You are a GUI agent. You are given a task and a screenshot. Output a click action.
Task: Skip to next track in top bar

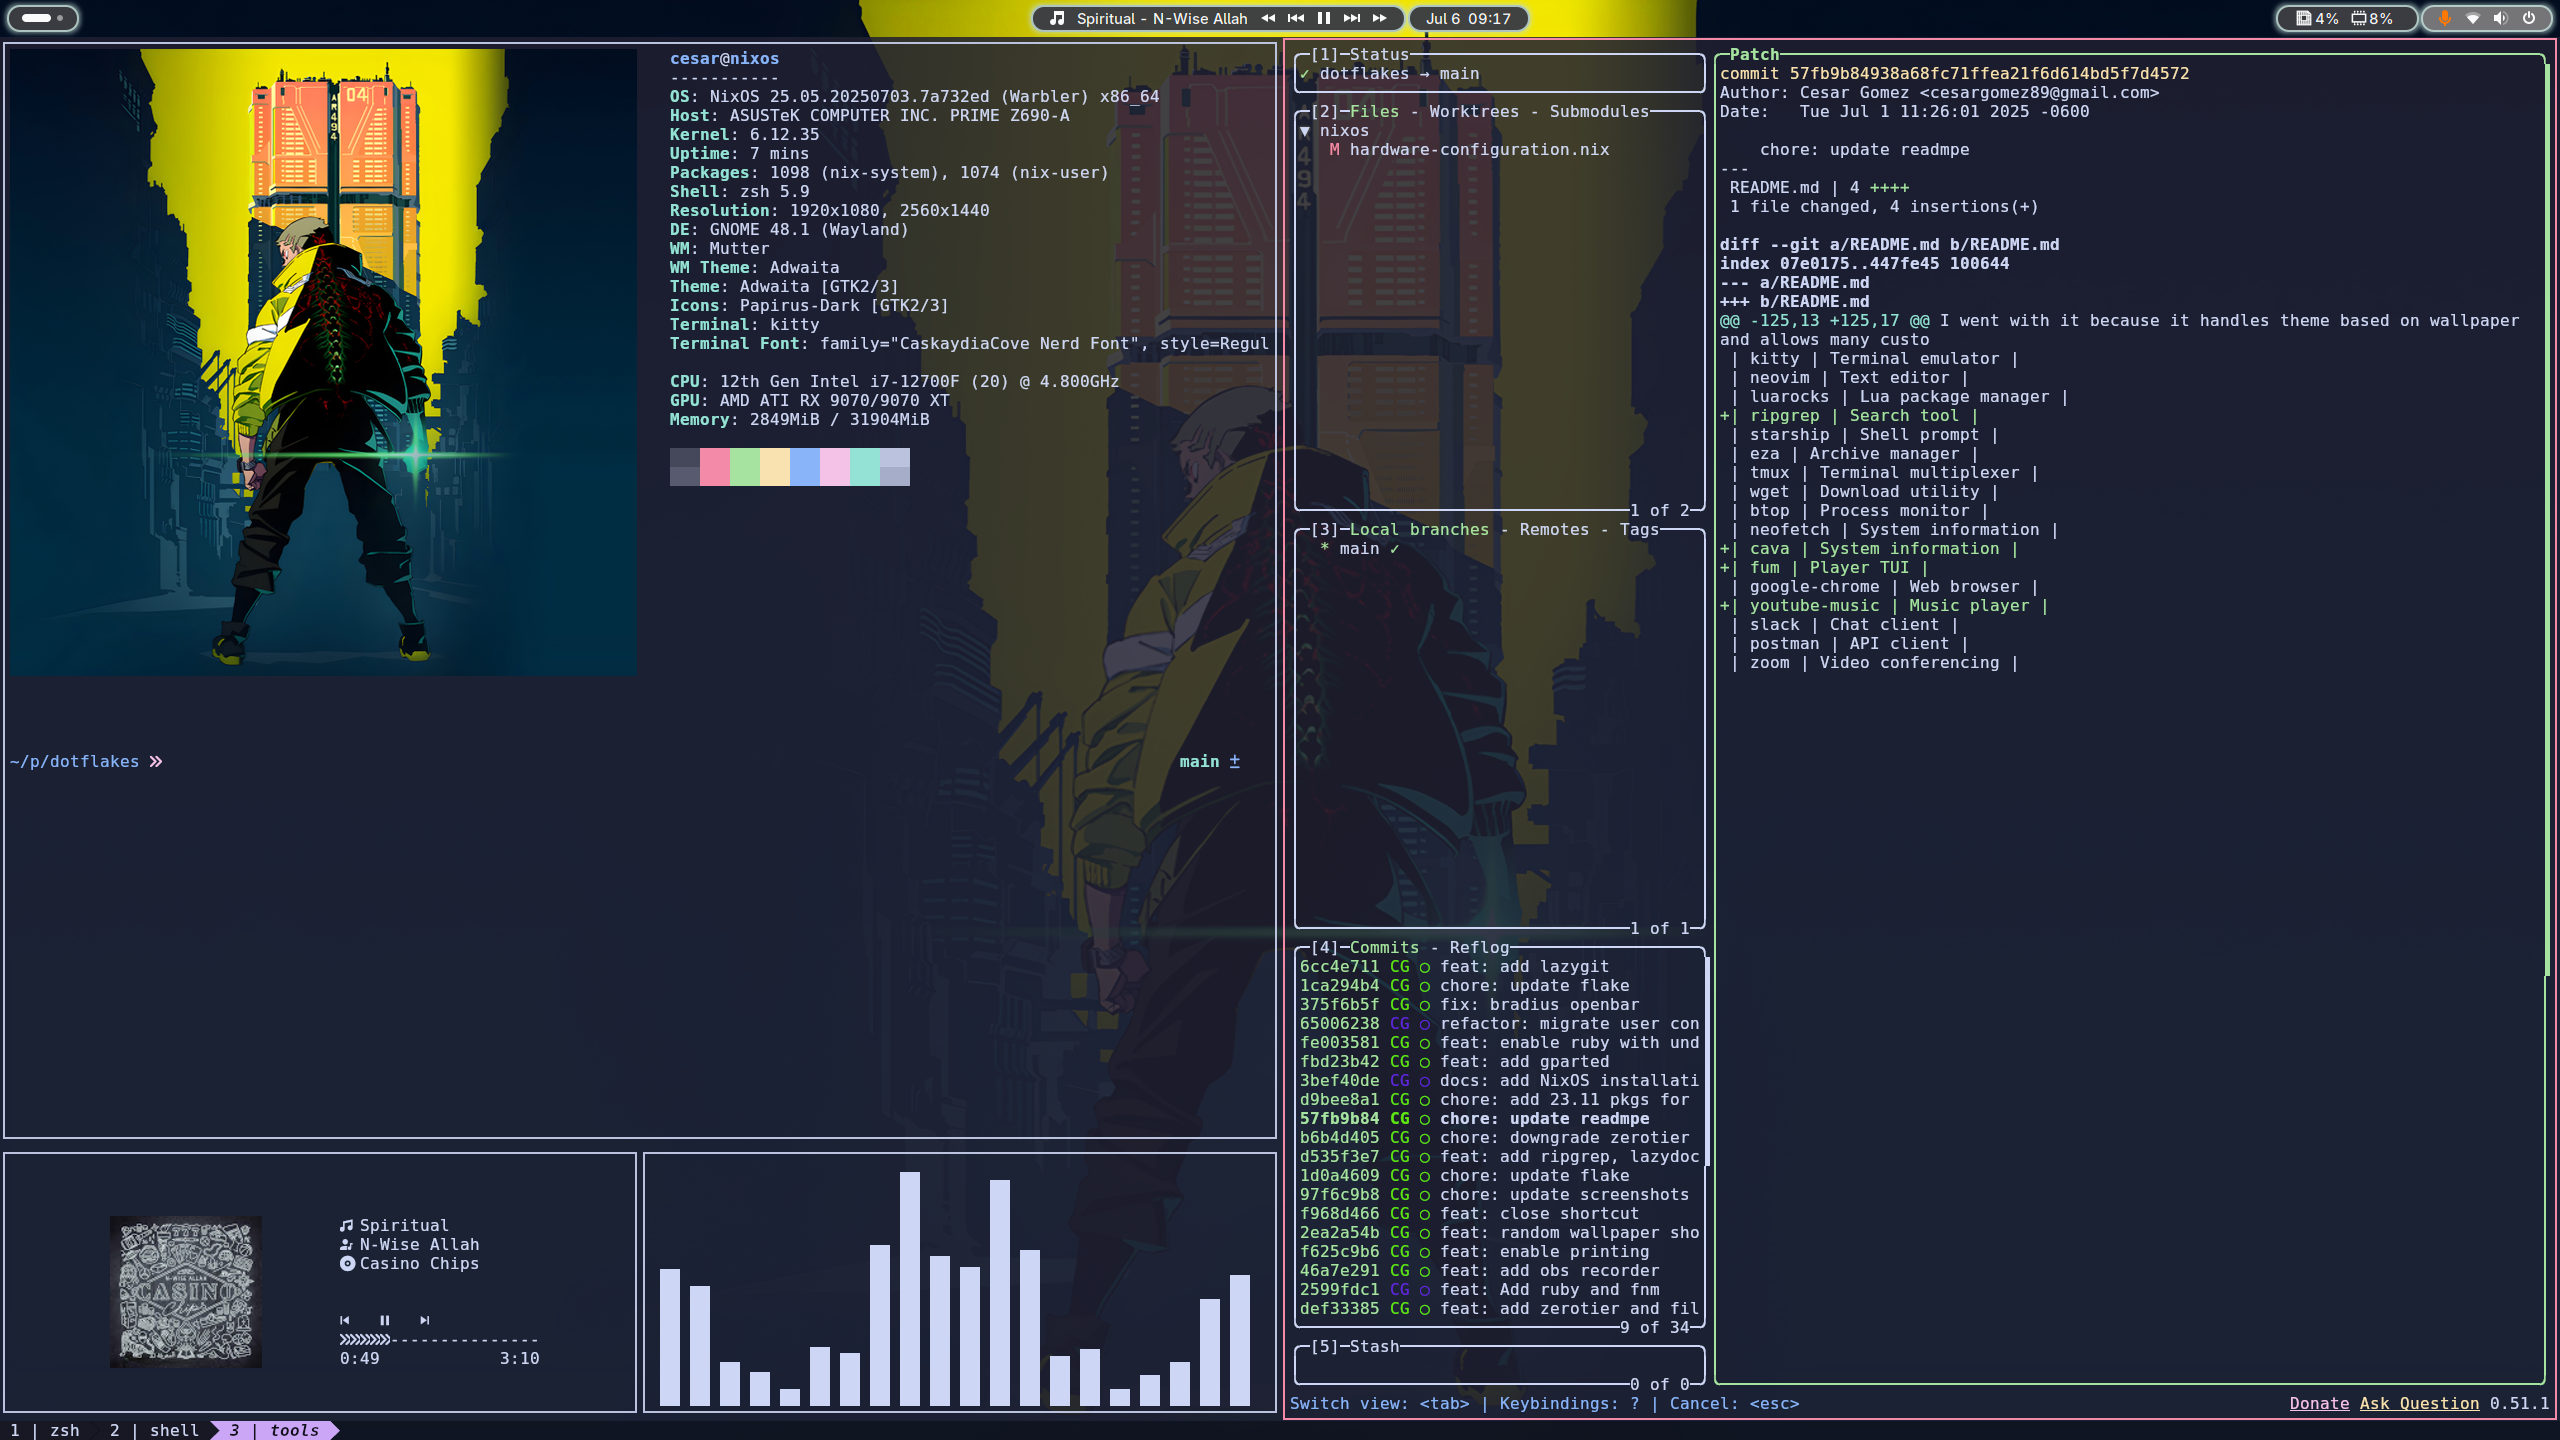pos(1352,18)
